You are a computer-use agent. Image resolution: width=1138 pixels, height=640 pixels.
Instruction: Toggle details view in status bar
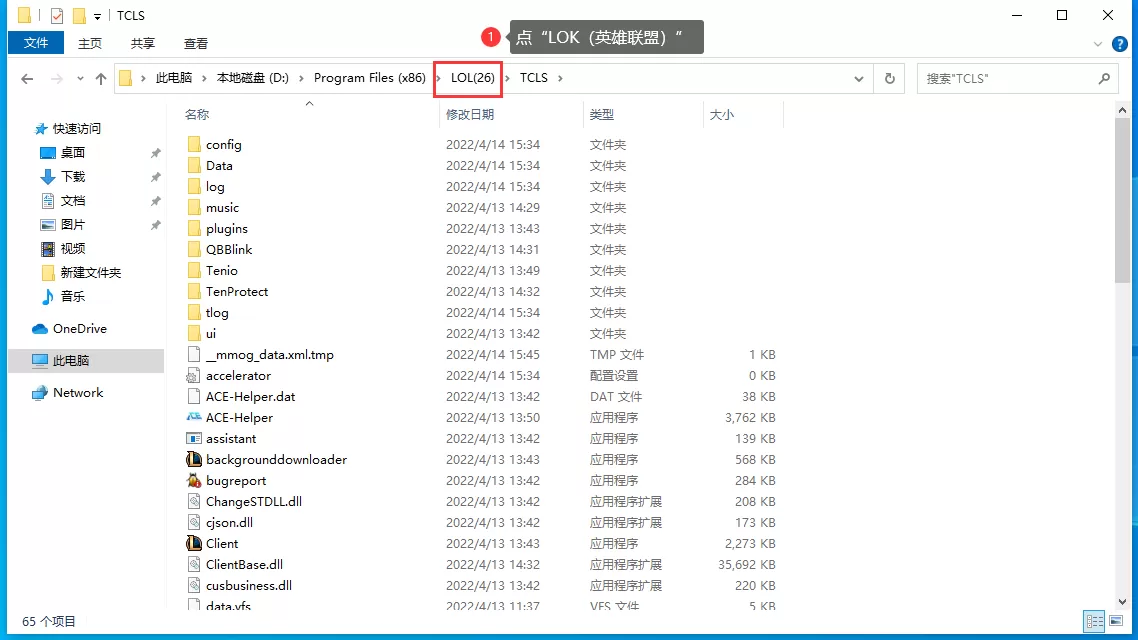click(1094, 621)
